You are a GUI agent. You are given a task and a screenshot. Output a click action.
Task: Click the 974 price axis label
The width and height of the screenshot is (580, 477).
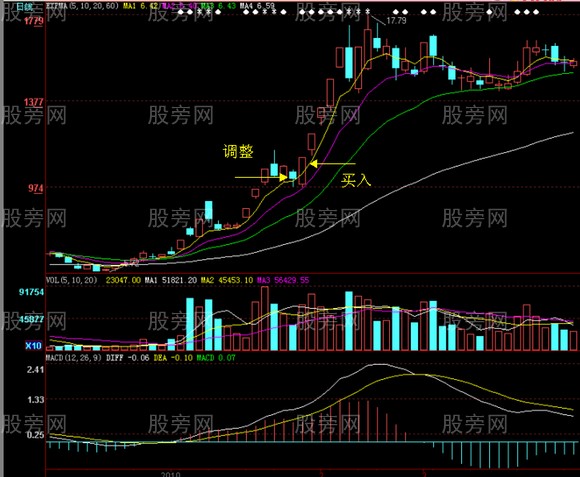(x=36, y=188)
